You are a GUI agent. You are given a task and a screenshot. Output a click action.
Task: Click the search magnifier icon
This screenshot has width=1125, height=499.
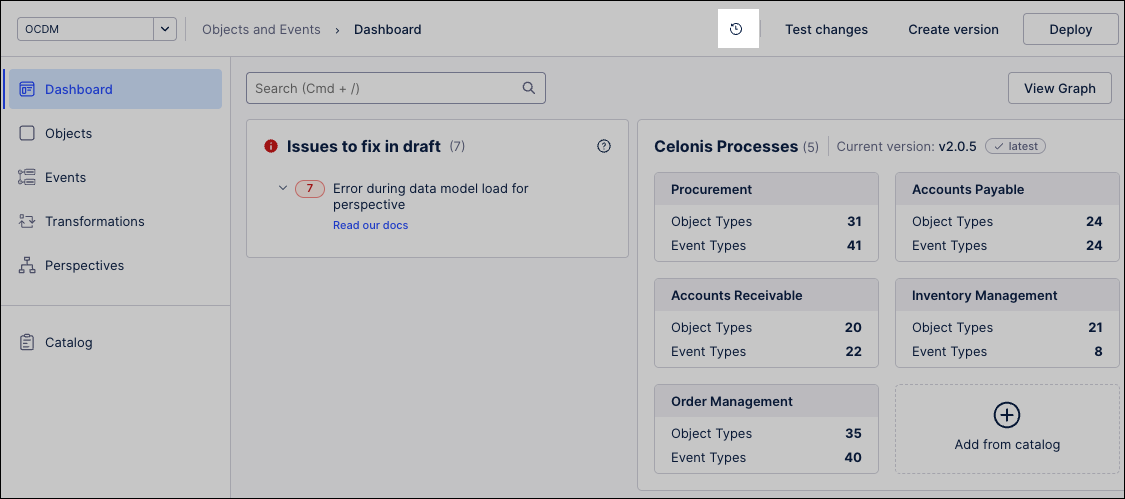point(529,88)
